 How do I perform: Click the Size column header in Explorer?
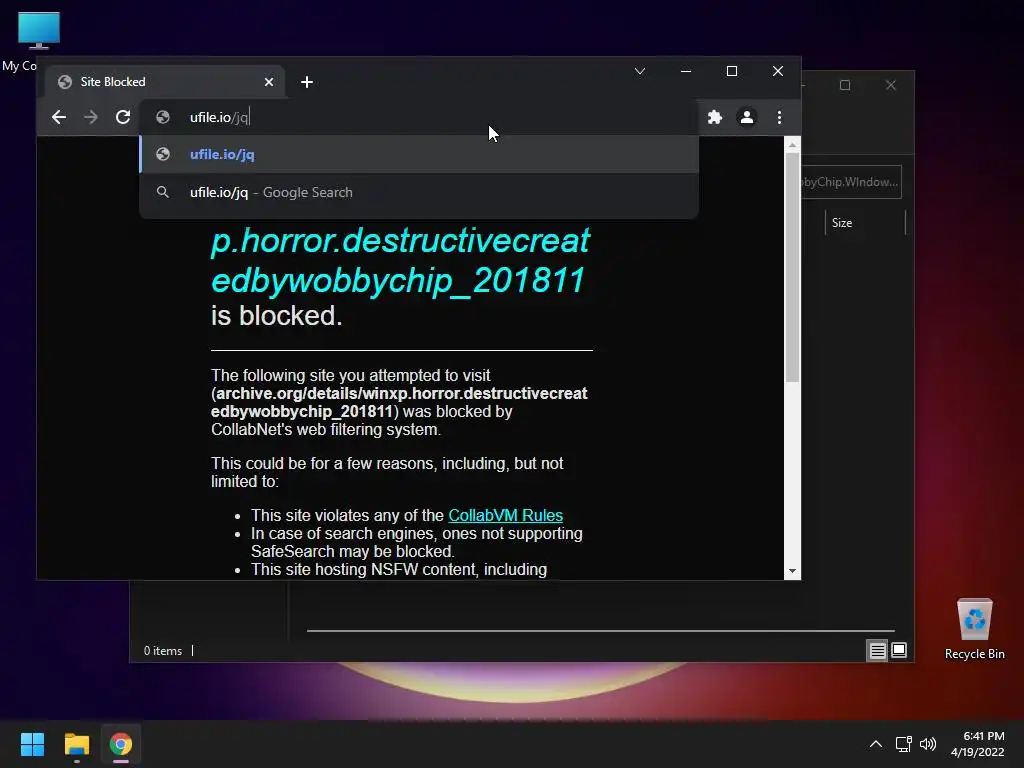(865, 223)
